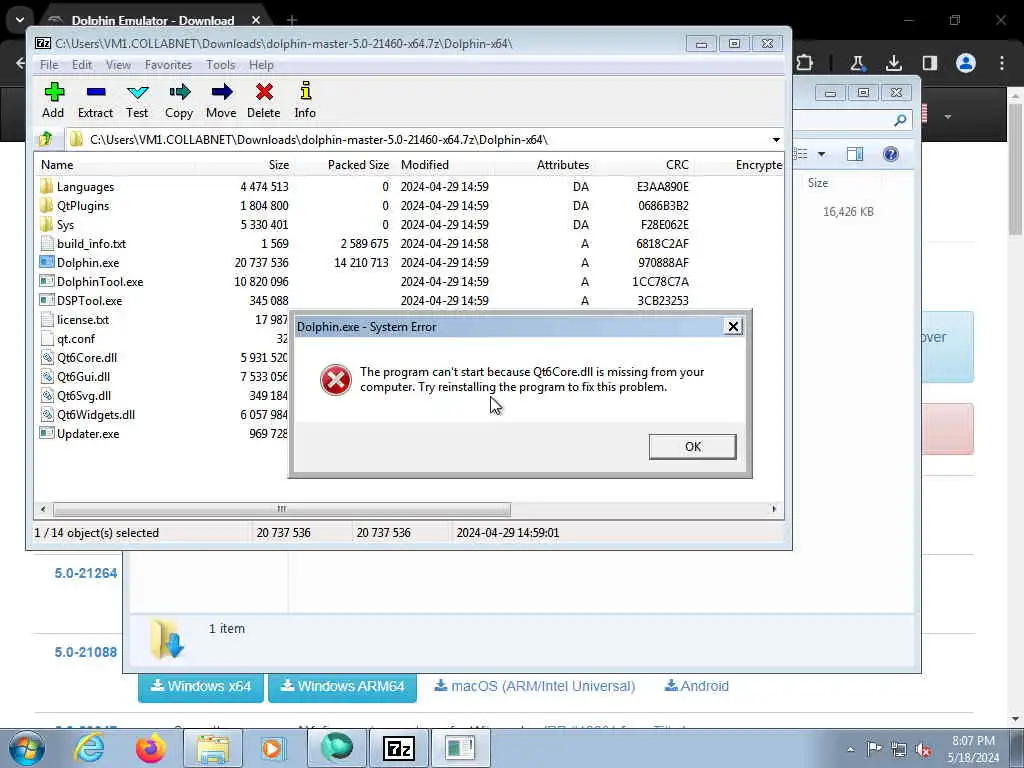Select Qt6Gui.dll file
The height and width of the screenshot is (768, 1024).
tap(83, 377)
